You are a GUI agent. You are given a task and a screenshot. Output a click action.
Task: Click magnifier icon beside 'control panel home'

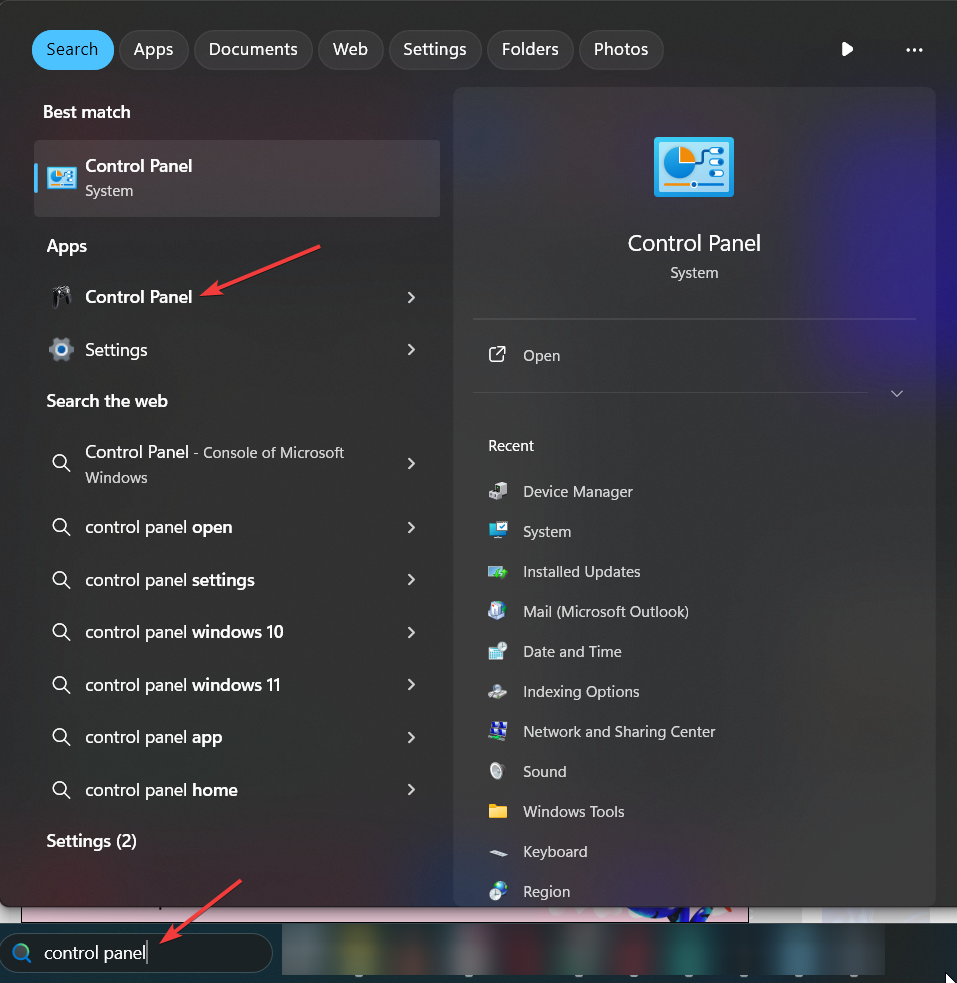(61, 789)
